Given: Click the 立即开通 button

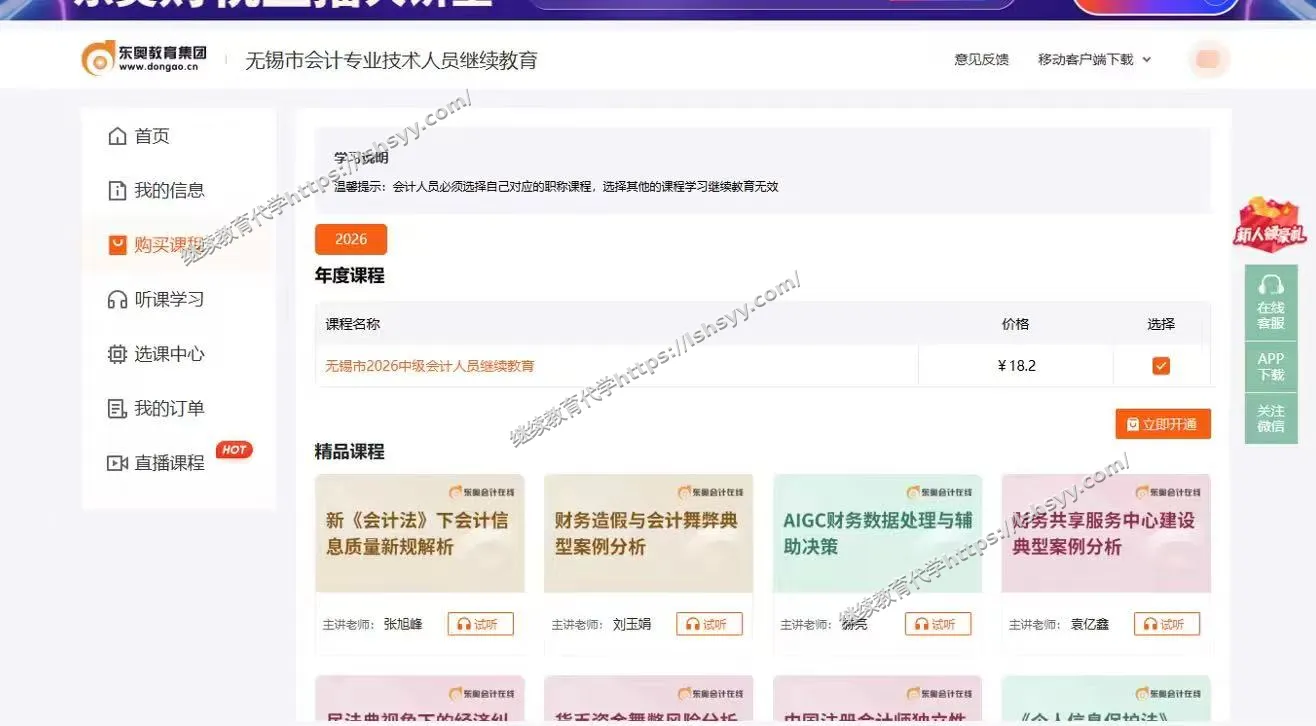Looking at the screenshot, I should 1163,424.
